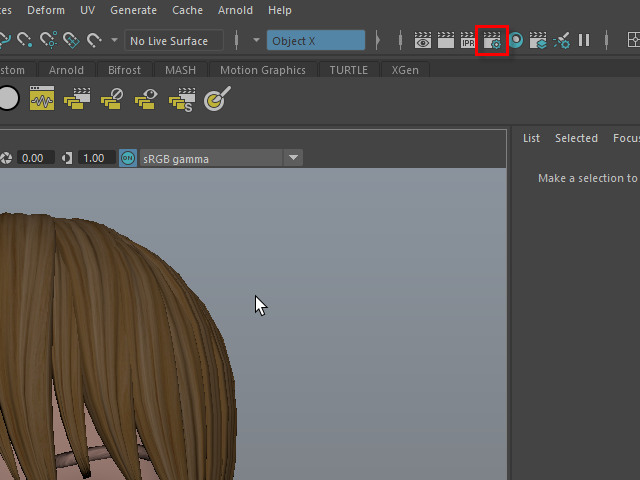Toggle the color management view transform button
Screen dimensions: 640x480
coord(128,158)
